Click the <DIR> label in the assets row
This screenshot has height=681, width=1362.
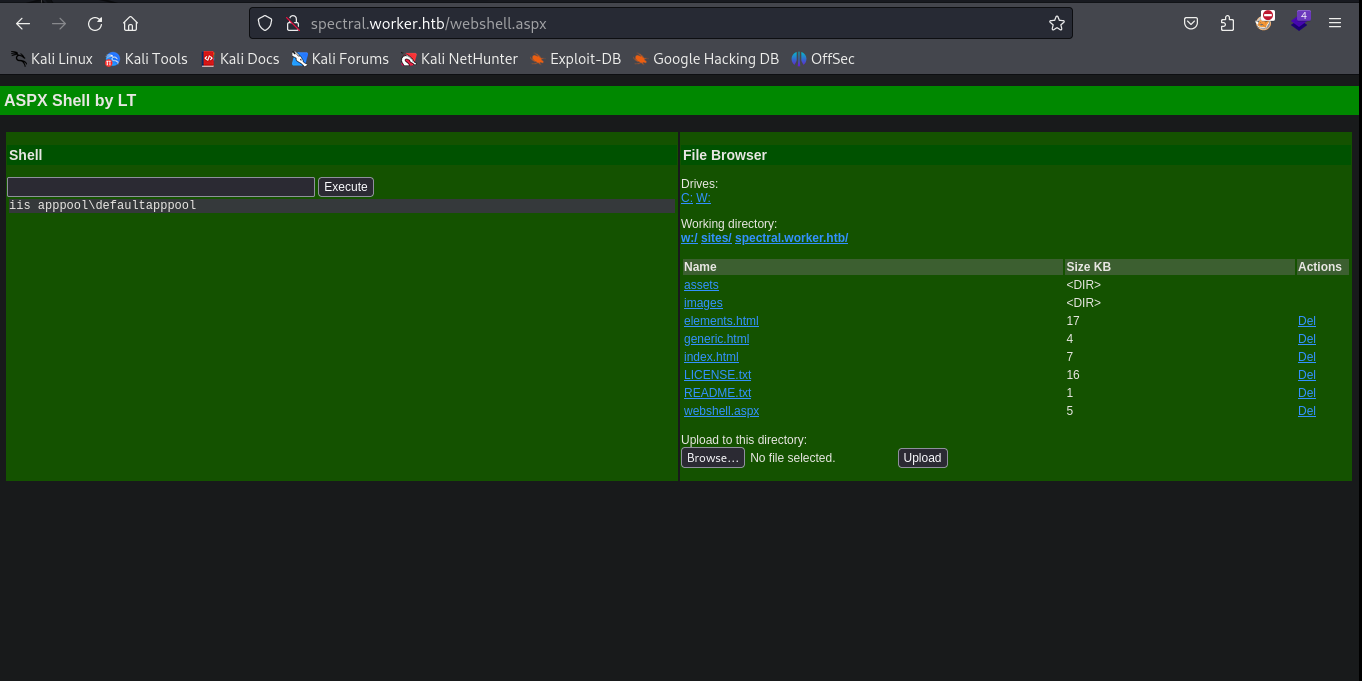coord(1084,285)
